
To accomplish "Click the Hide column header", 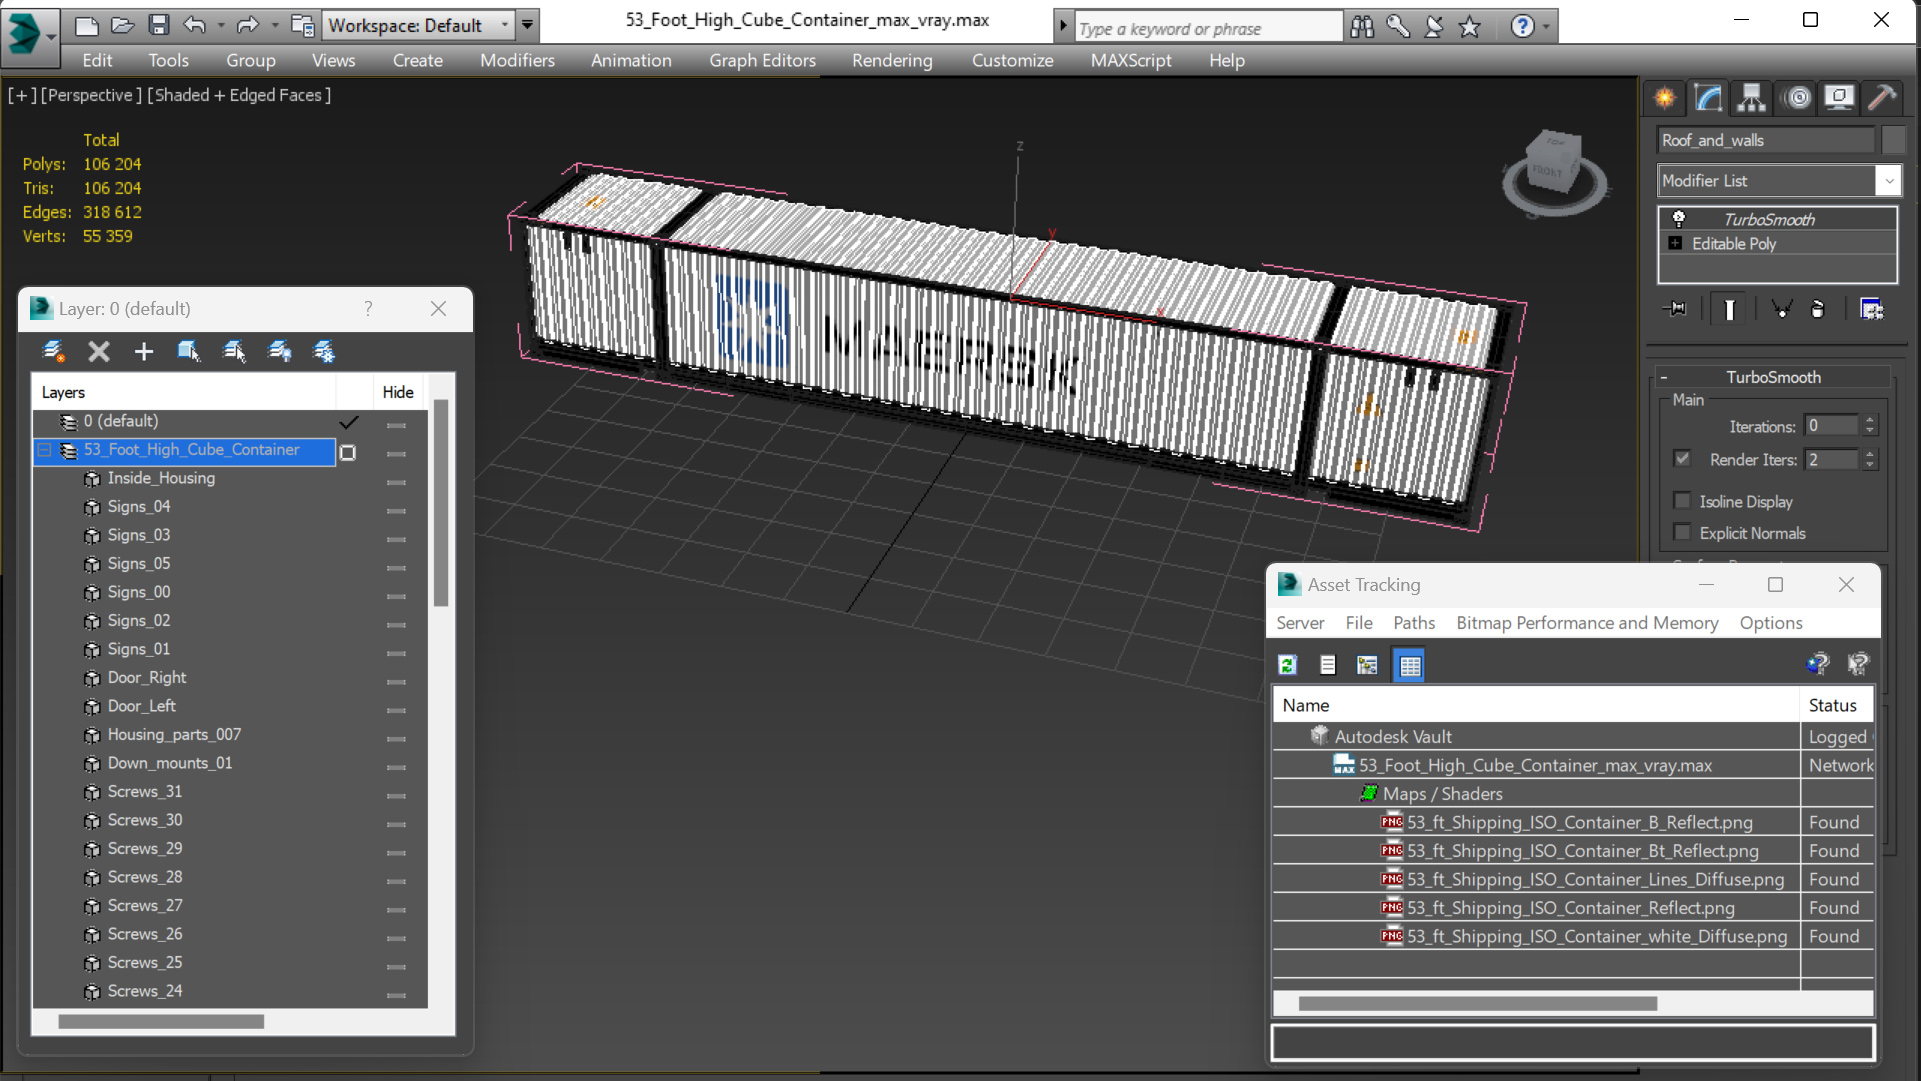I will pos(398,392).
